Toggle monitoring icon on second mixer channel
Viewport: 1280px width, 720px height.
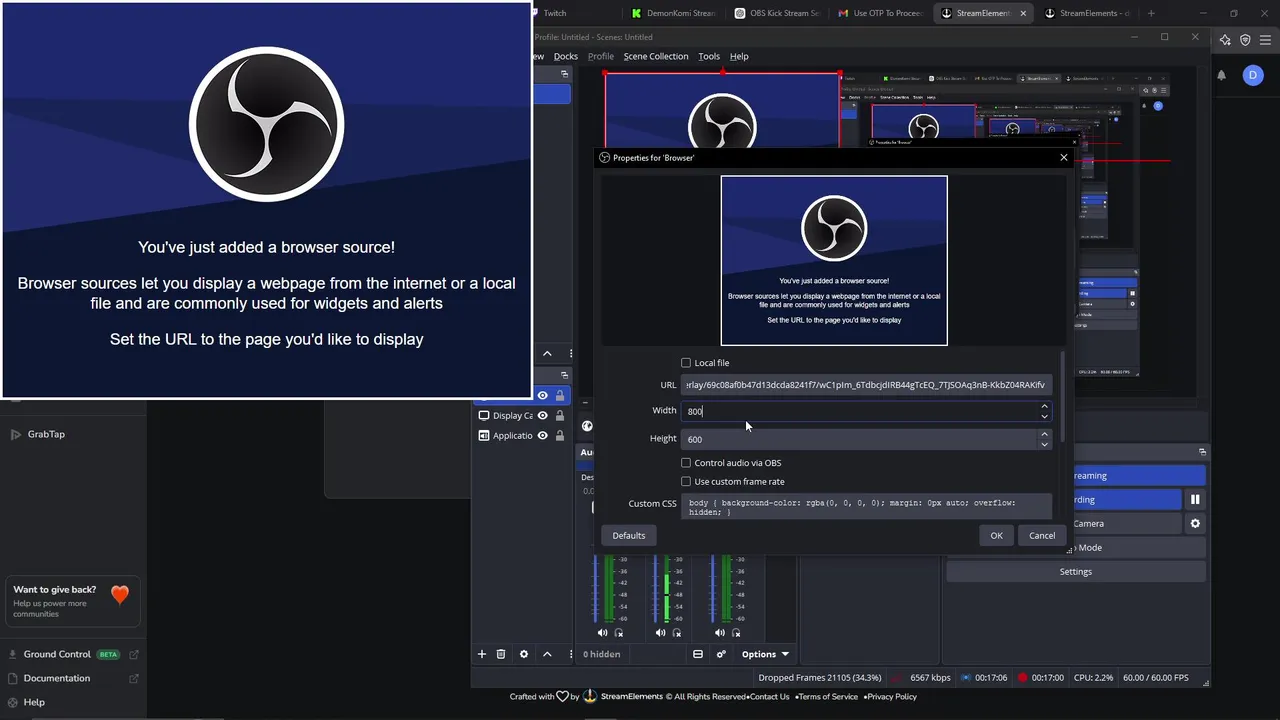point(677,632)
